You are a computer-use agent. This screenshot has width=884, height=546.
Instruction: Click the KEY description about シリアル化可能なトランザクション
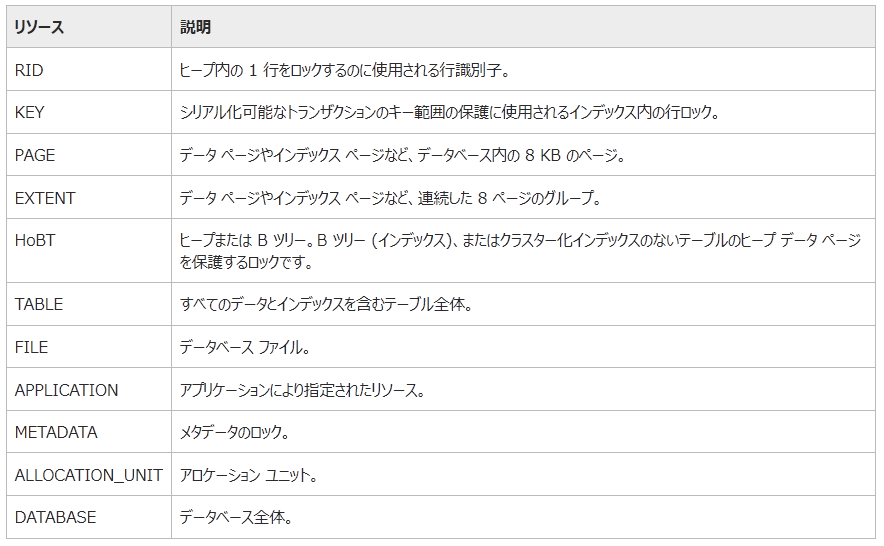point(449,113)
